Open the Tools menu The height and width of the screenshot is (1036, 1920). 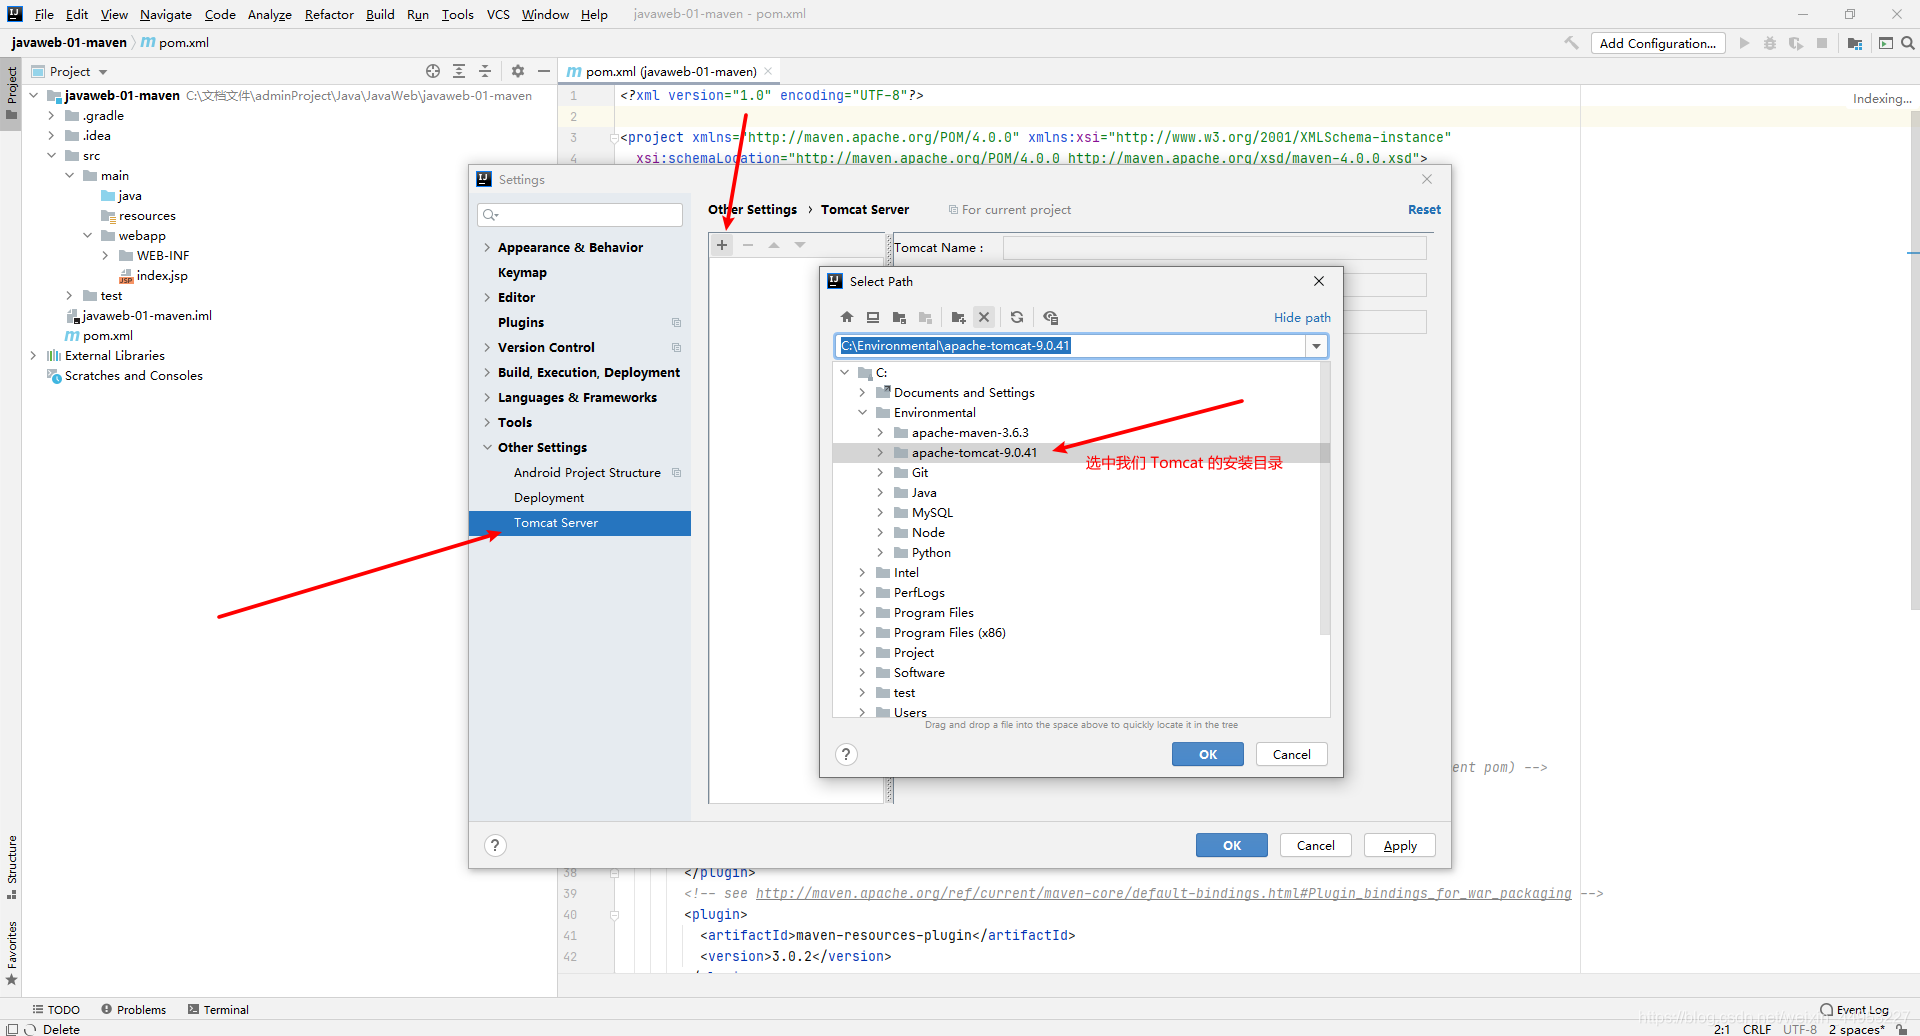pos(458,14)
